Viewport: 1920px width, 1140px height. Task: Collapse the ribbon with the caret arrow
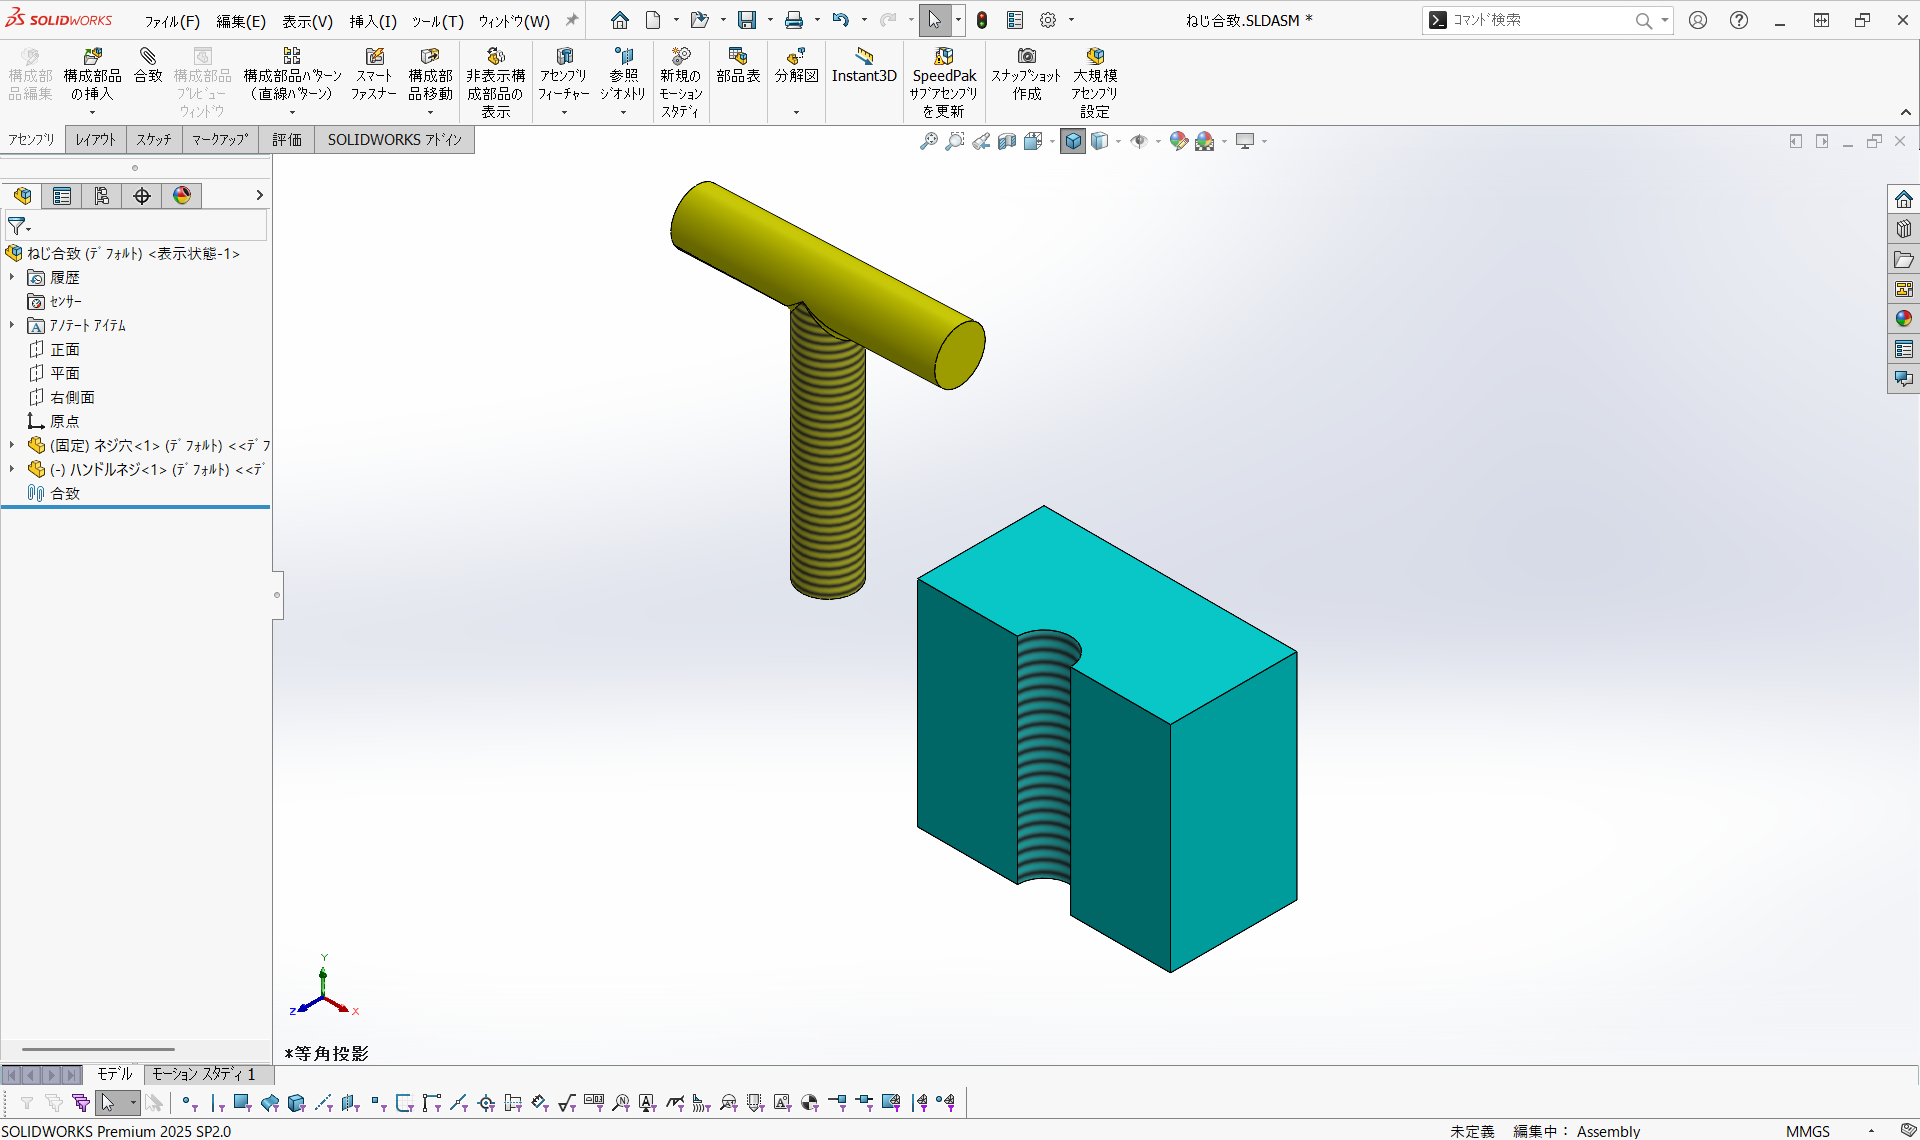[1906, 112]
